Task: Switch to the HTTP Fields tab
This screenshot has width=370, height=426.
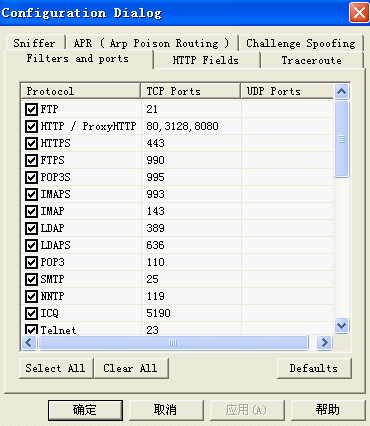Action: click(206, 60)
